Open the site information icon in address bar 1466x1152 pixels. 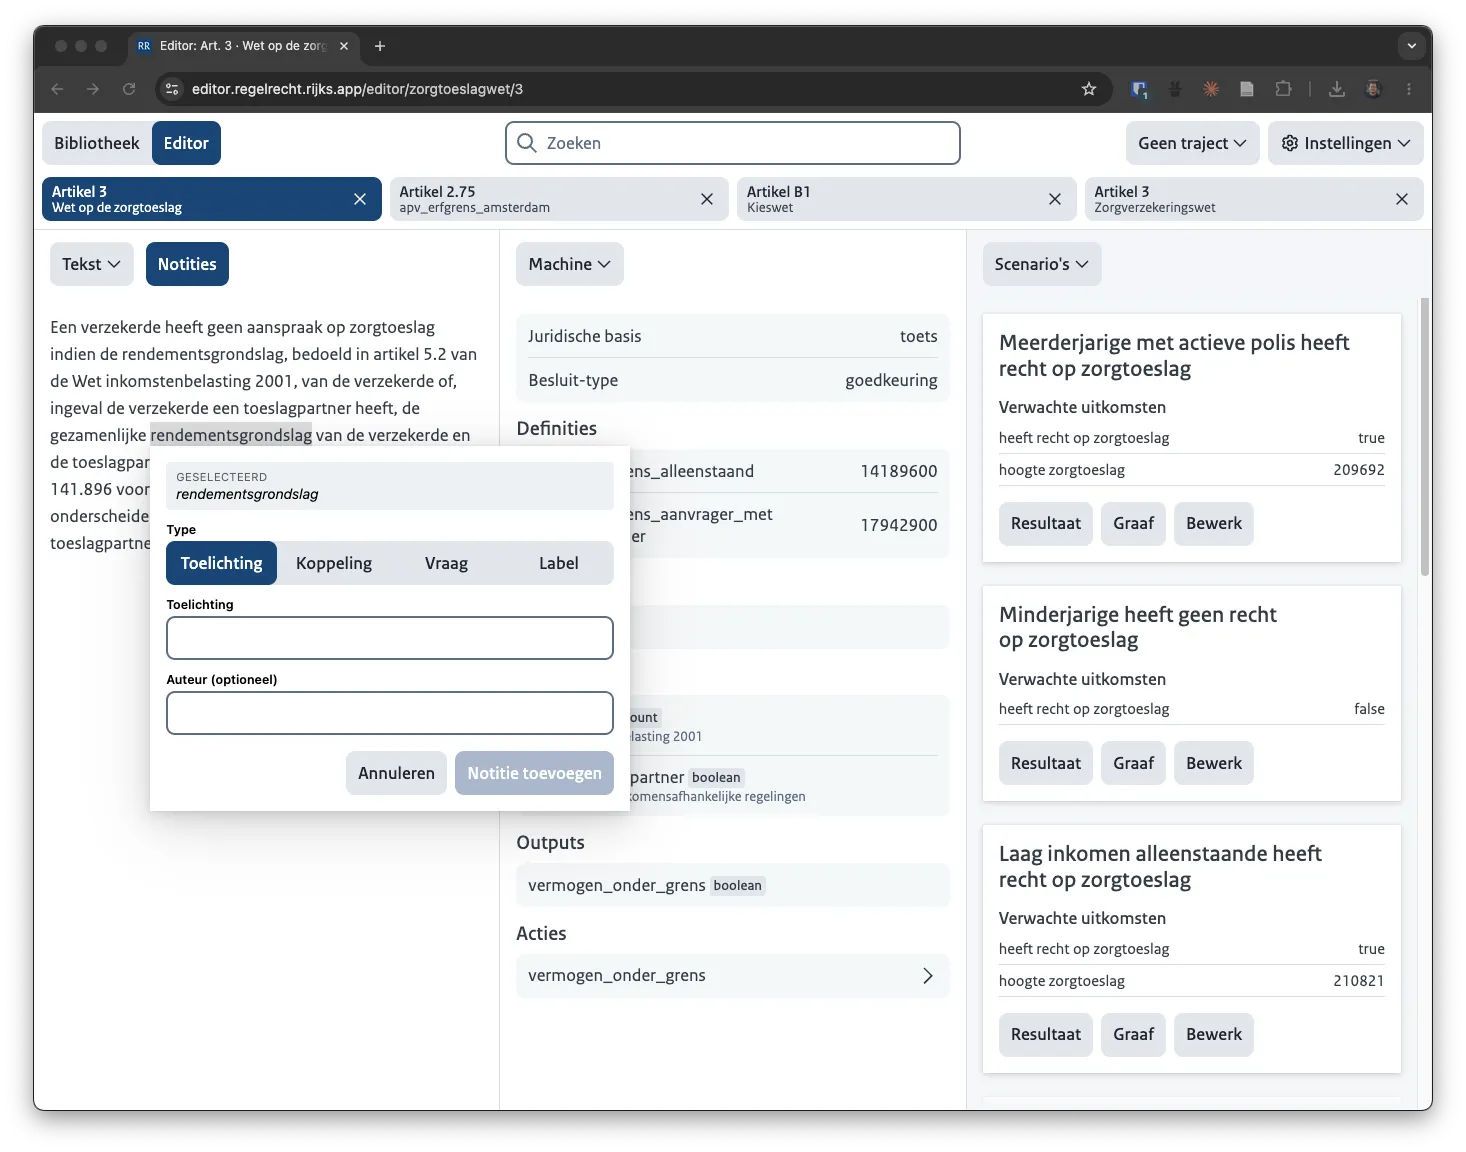[172, 89]
